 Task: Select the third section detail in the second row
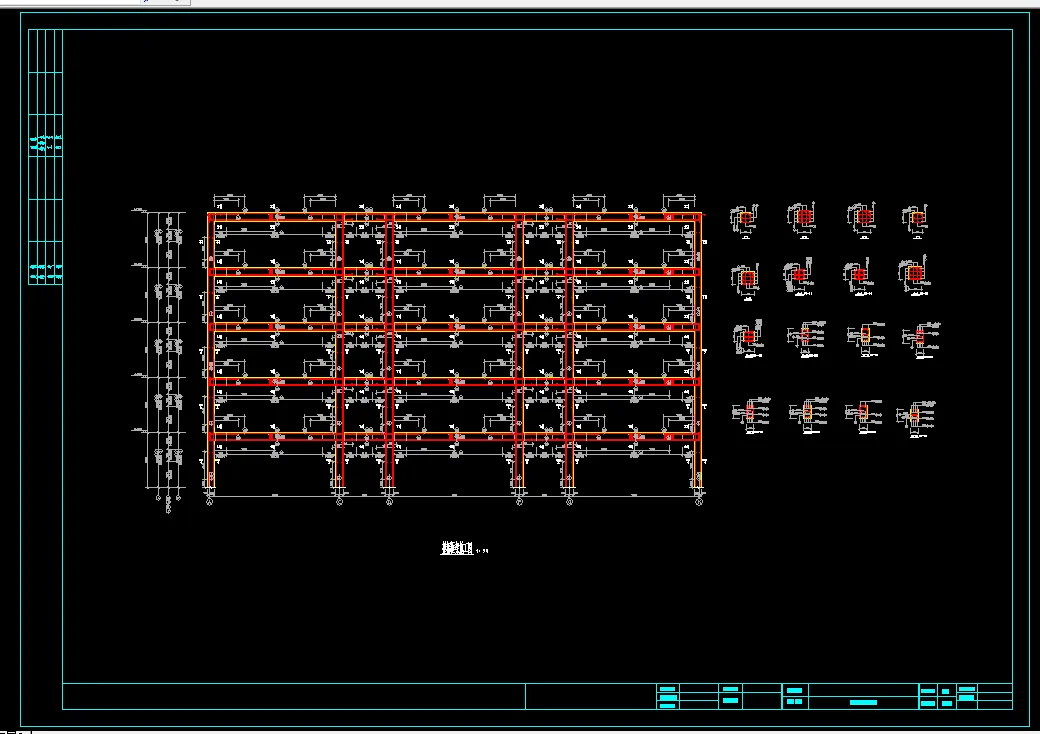859,277
